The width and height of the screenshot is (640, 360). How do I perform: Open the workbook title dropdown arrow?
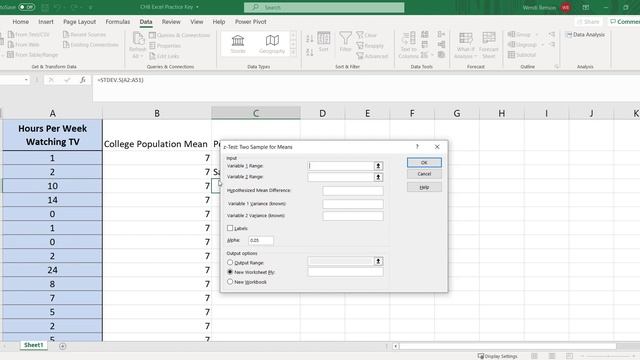pos(198,7)
